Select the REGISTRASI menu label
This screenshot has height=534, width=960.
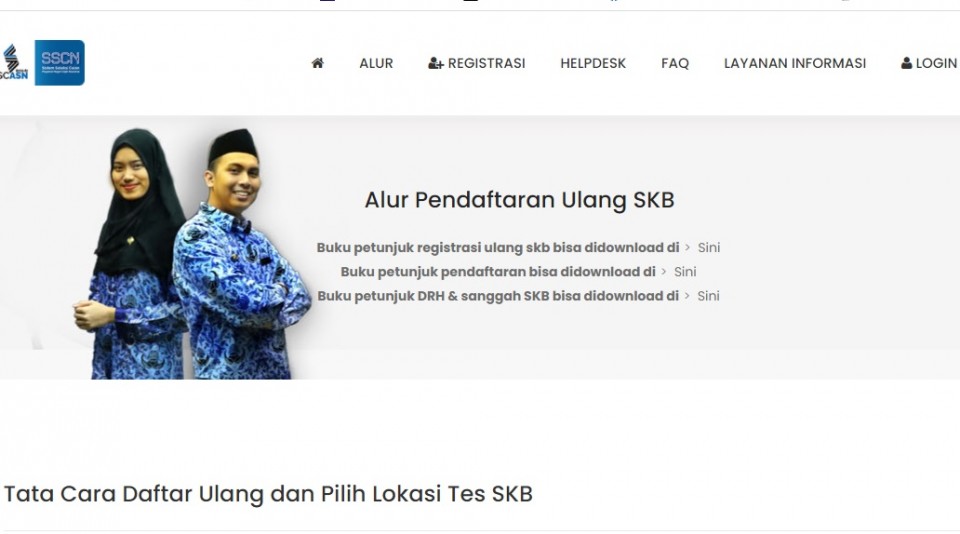pyautogui.click(x=486, y=63)
